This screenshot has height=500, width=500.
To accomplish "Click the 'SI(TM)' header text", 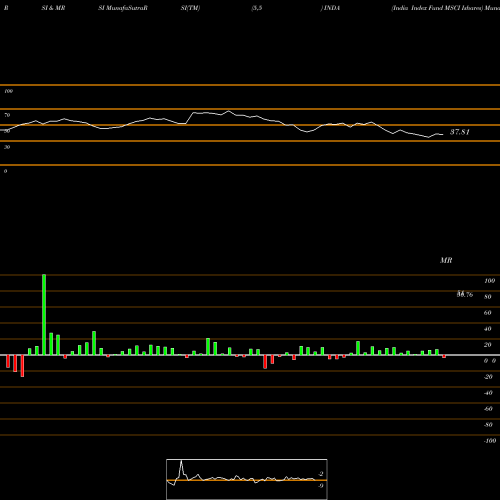I will (x=190, y=8).
